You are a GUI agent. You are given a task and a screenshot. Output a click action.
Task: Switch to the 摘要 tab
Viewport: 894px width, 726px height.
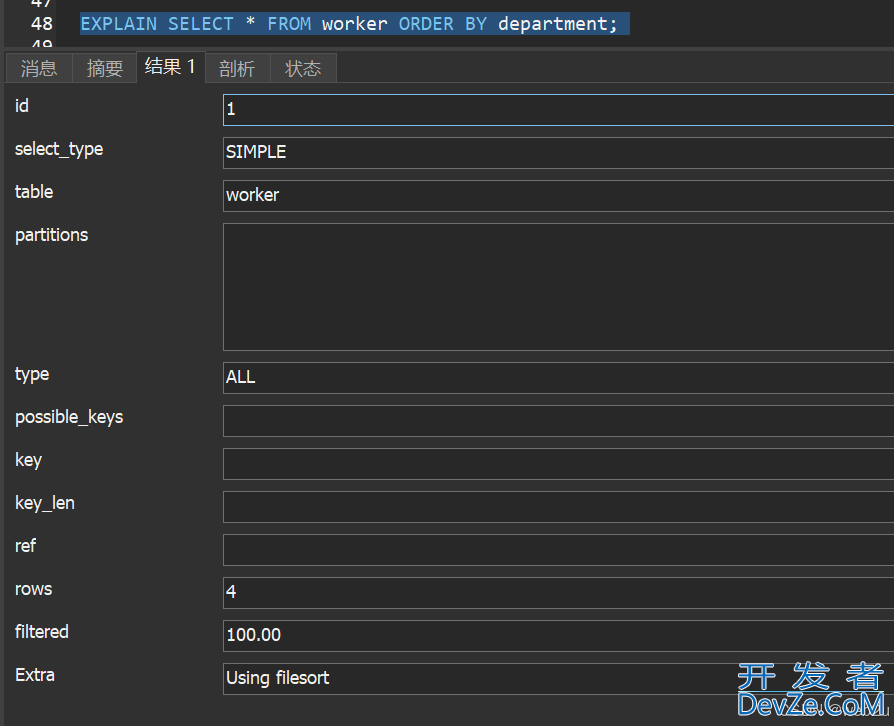(x=104, y=68)
